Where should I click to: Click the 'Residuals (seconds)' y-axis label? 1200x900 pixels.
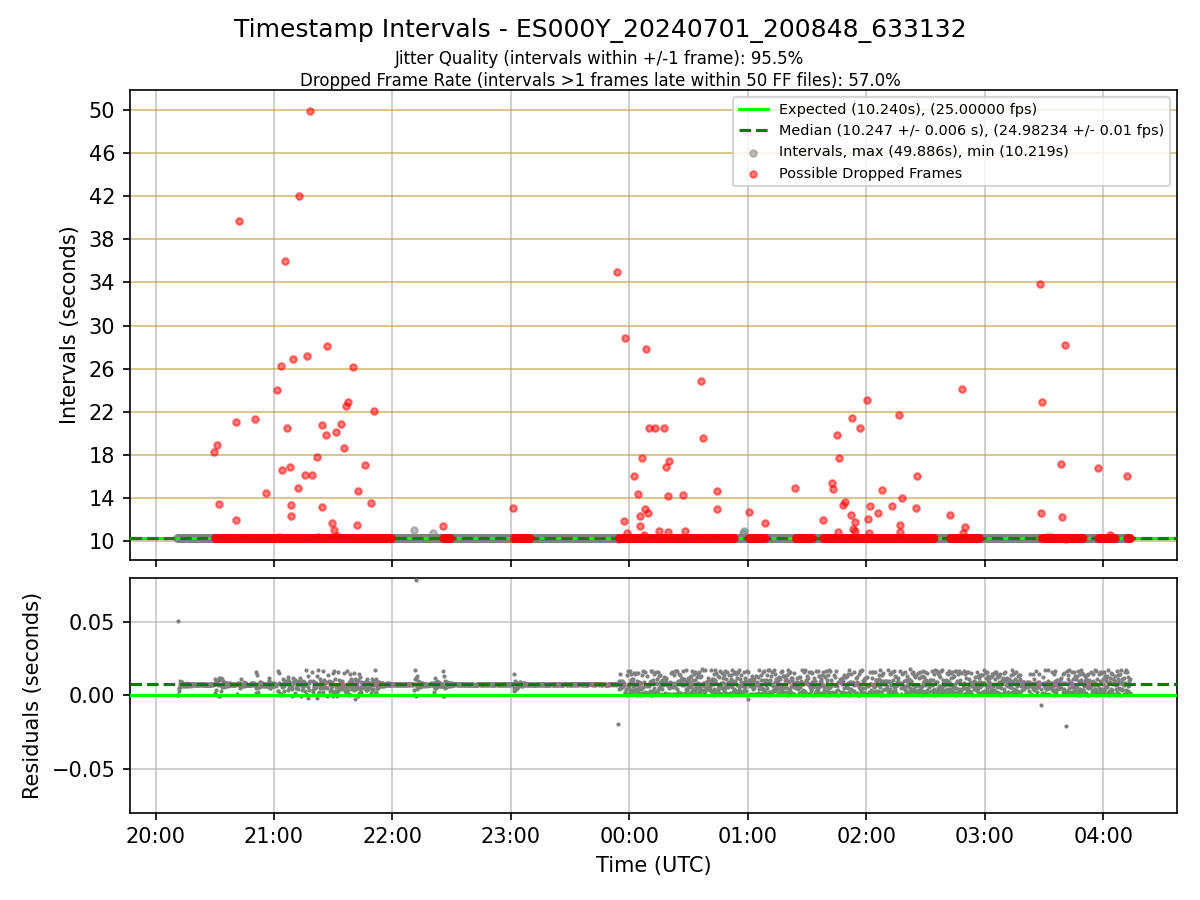(x=32, y=696)
